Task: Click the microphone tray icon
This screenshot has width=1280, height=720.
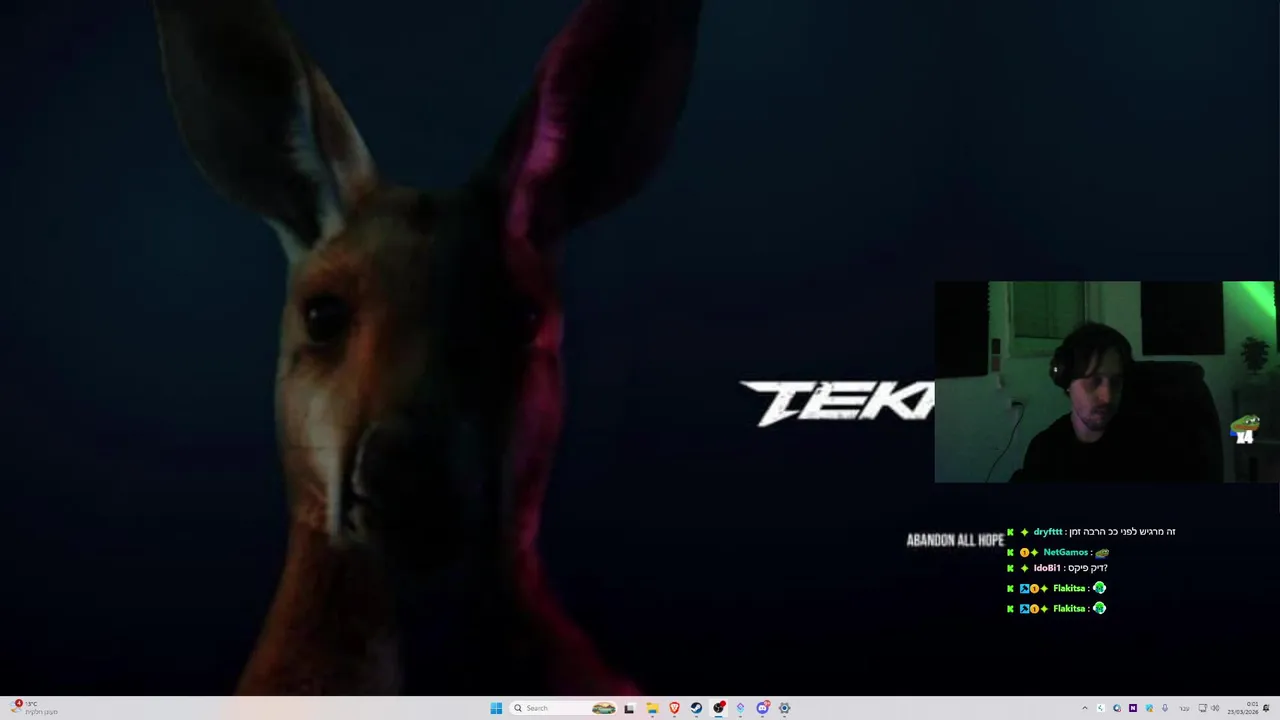Action: (x=1165, y=708)
